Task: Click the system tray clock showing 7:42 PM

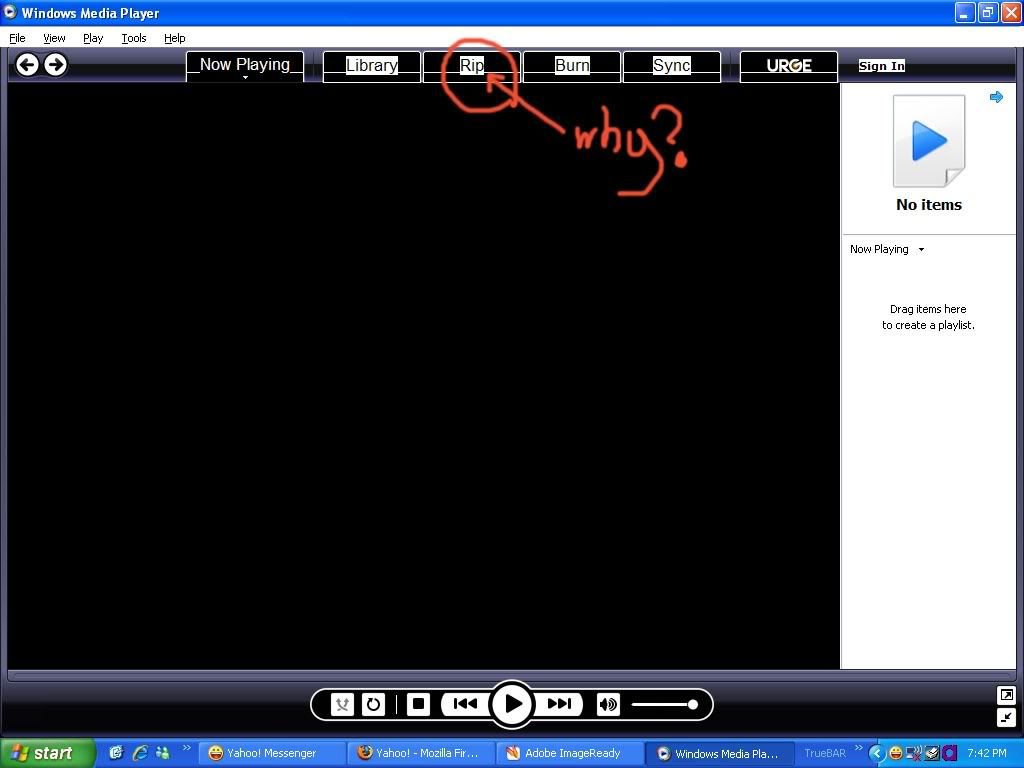Action: coord(987,753)
